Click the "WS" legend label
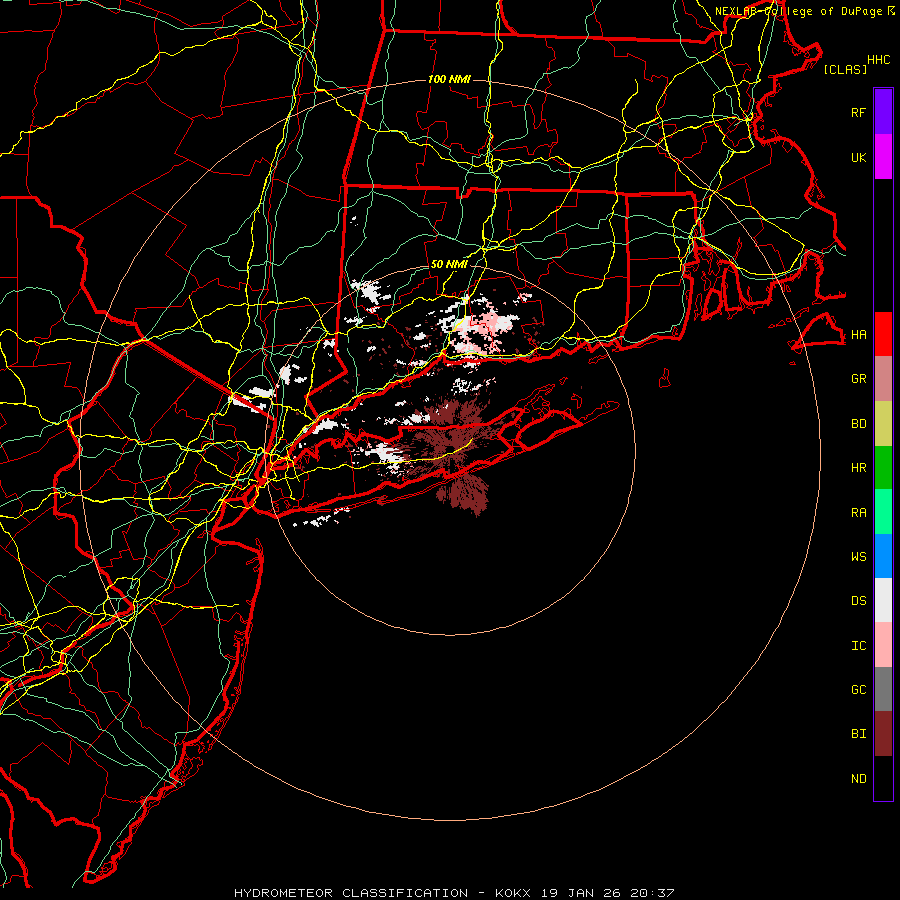Screen dimensions: 900x900 [x=858, y=557]
